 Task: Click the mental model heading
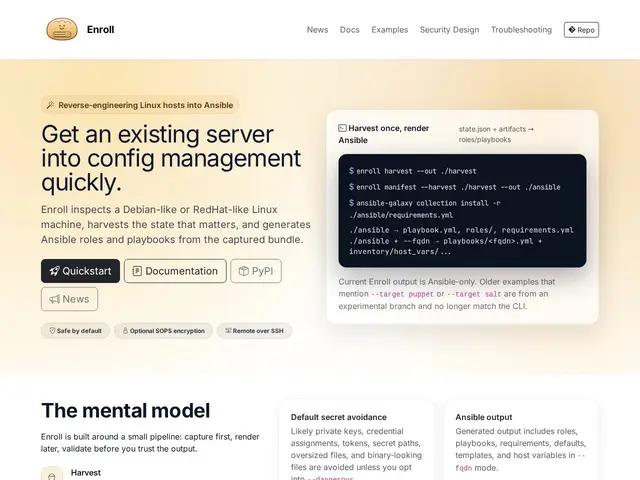click(x=126, y=411)
